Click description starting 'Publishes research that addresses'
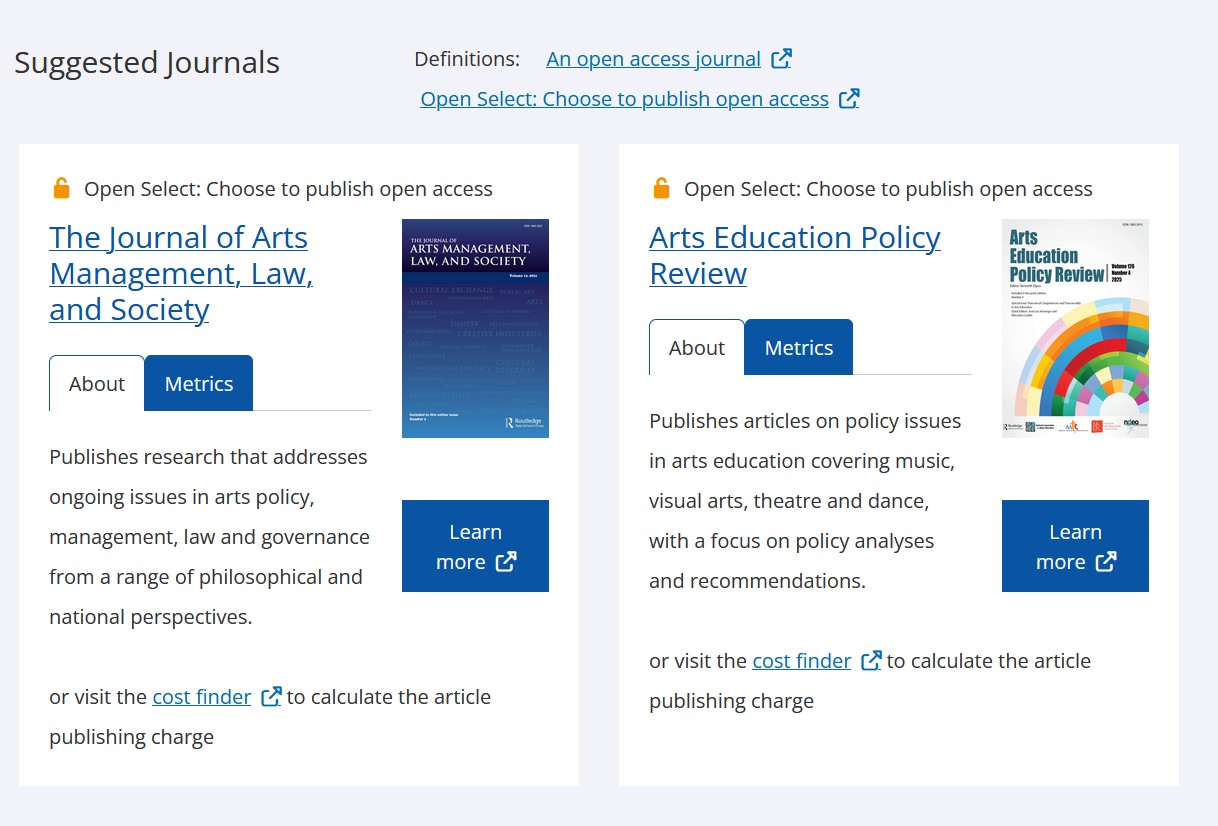This screenshot has width=1218, height=826. click(x=209, y=537)
